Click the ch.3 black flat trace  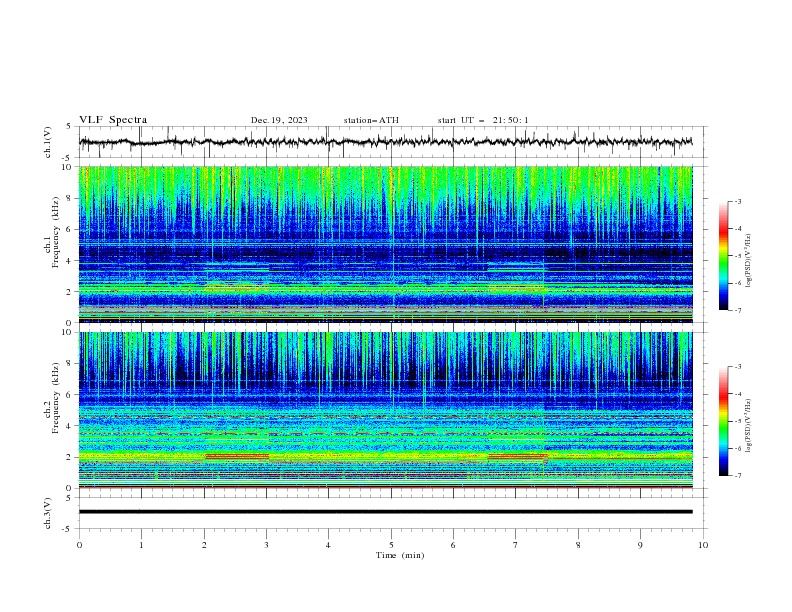click(x=385, y=512)
